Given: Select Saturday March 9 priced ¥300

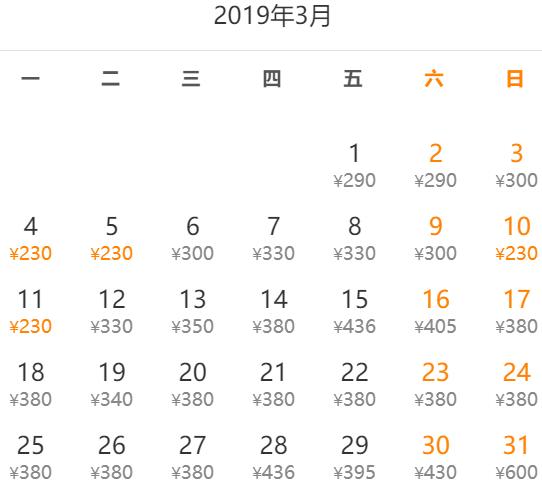Looking at the screenshot, I should pos(435,239).
